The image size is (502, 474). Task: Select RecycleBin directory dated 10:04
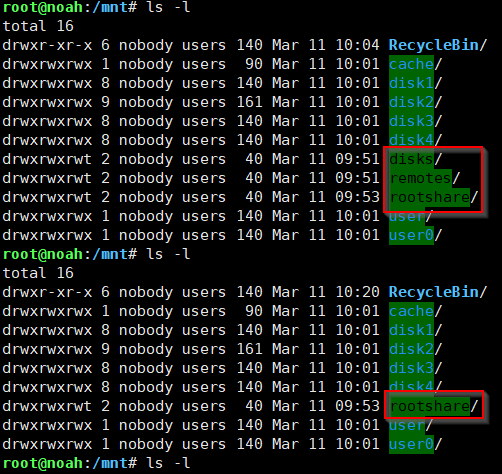pos(438,45)
